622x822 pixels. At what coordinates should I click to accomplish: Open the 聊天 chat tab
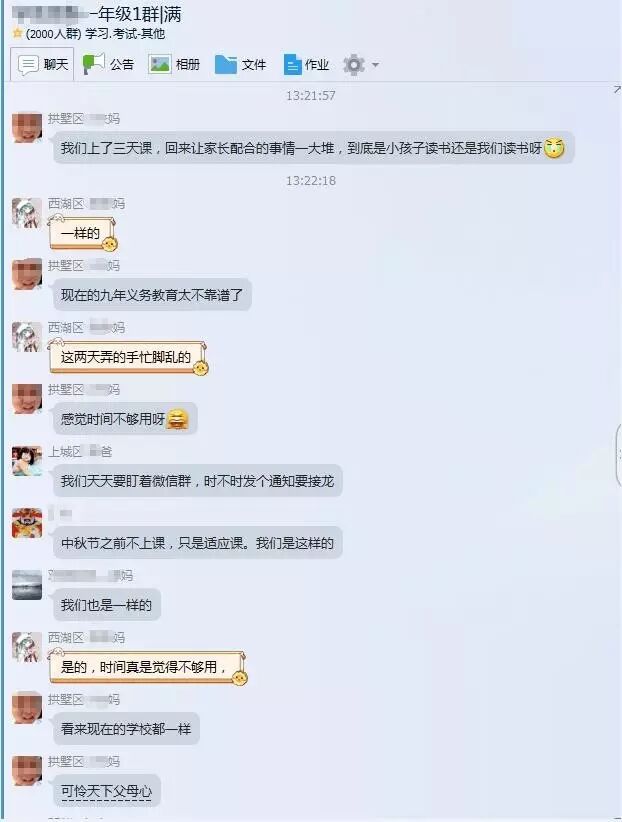coord(42,64)
